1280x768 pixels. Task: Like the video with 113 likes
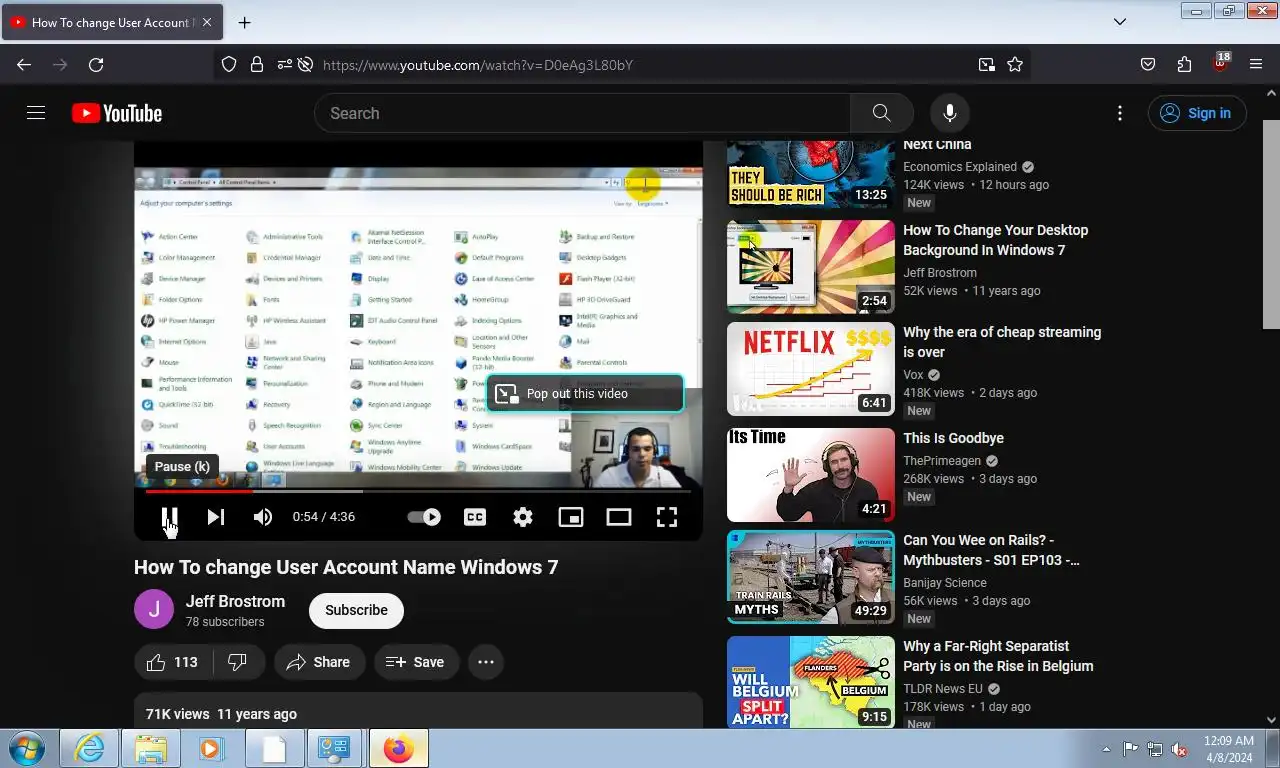click(x=172, y=662)
